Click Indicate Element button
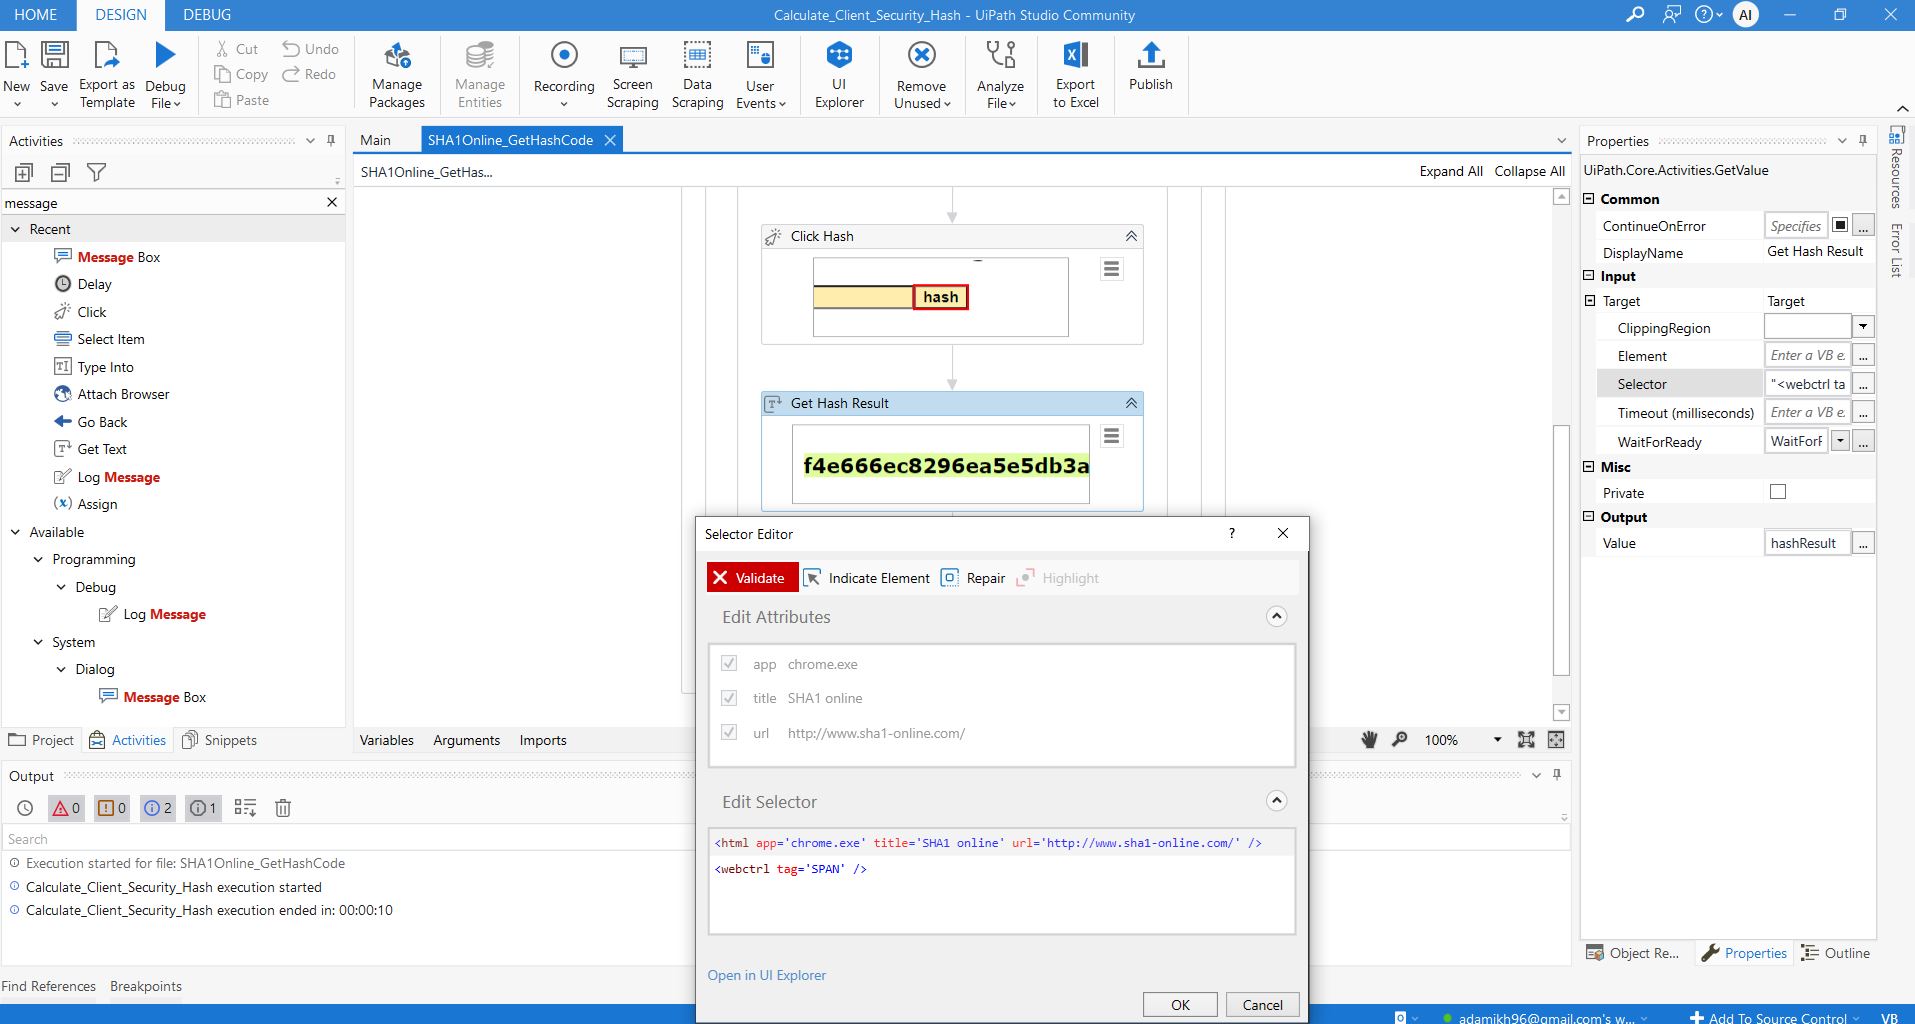Screen dimensions: 1915x1024 coord(867,578)
